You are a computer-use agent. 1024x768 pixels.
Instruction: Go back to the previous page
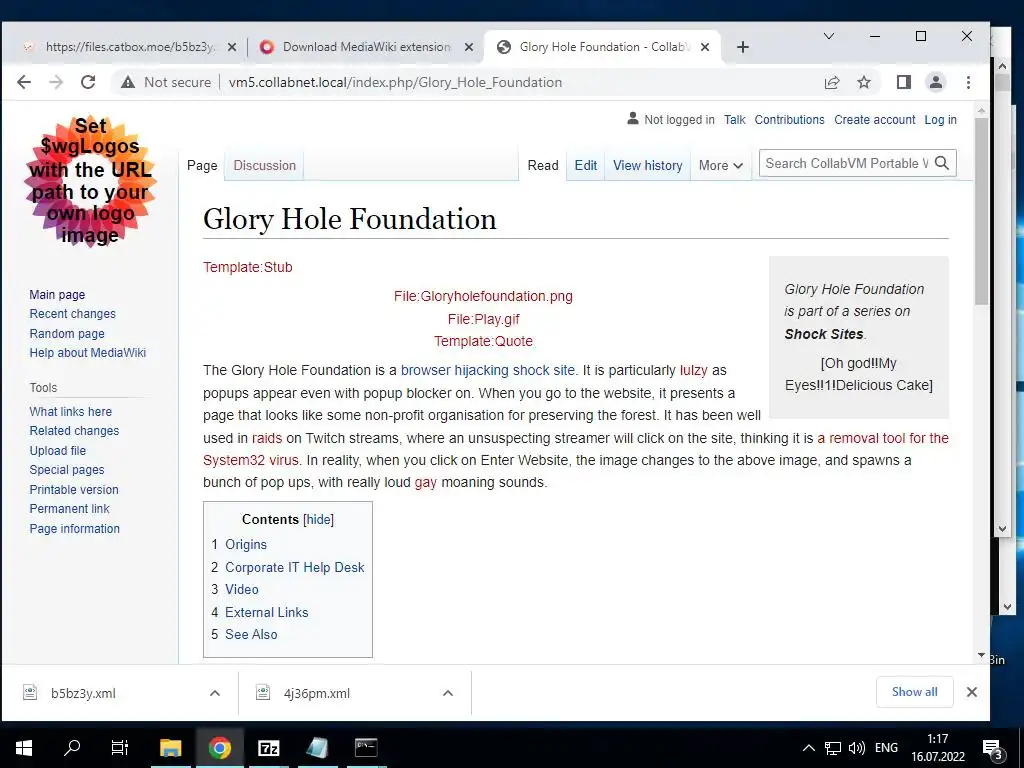(24, 82)
